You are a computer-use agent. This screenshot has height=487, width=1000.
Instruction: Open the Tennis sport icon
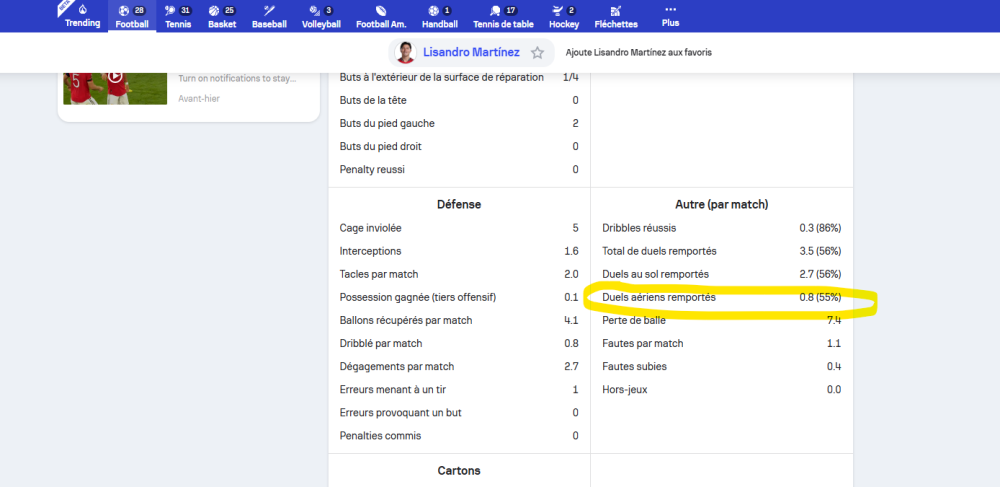tap(177, 16)
